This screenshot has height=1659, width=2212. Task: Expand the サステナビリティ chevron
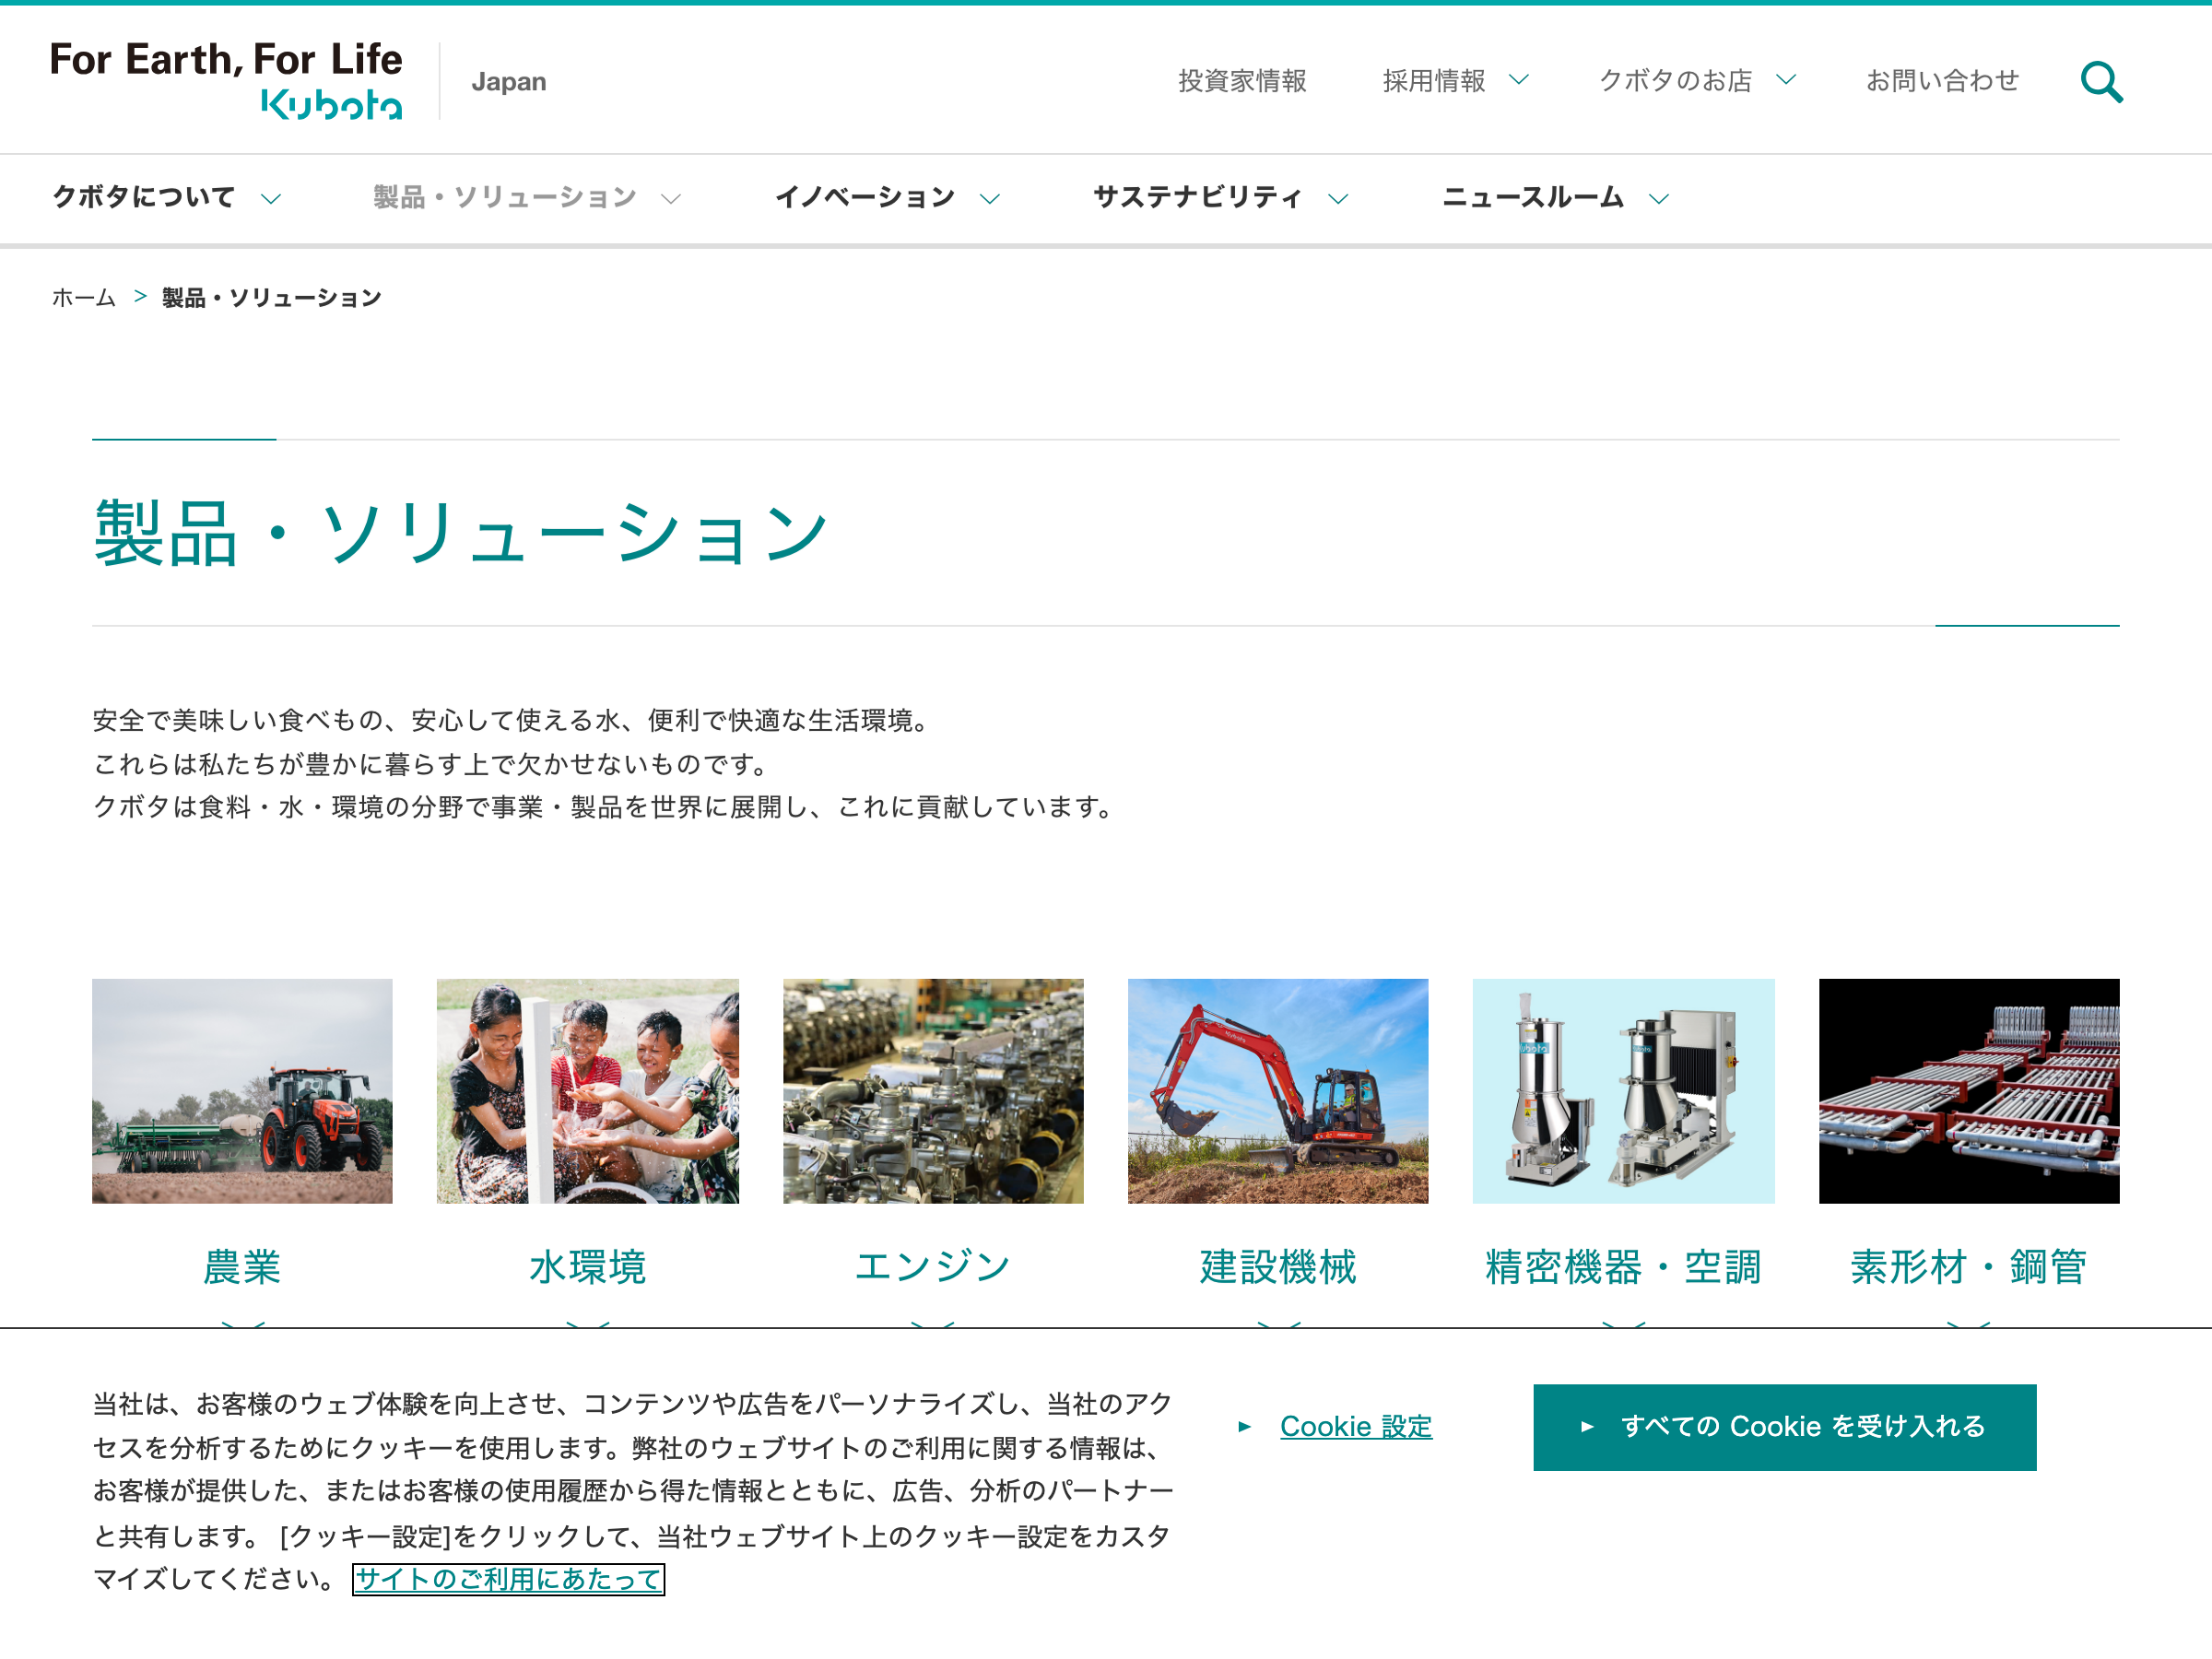(x=1338, y=199)
